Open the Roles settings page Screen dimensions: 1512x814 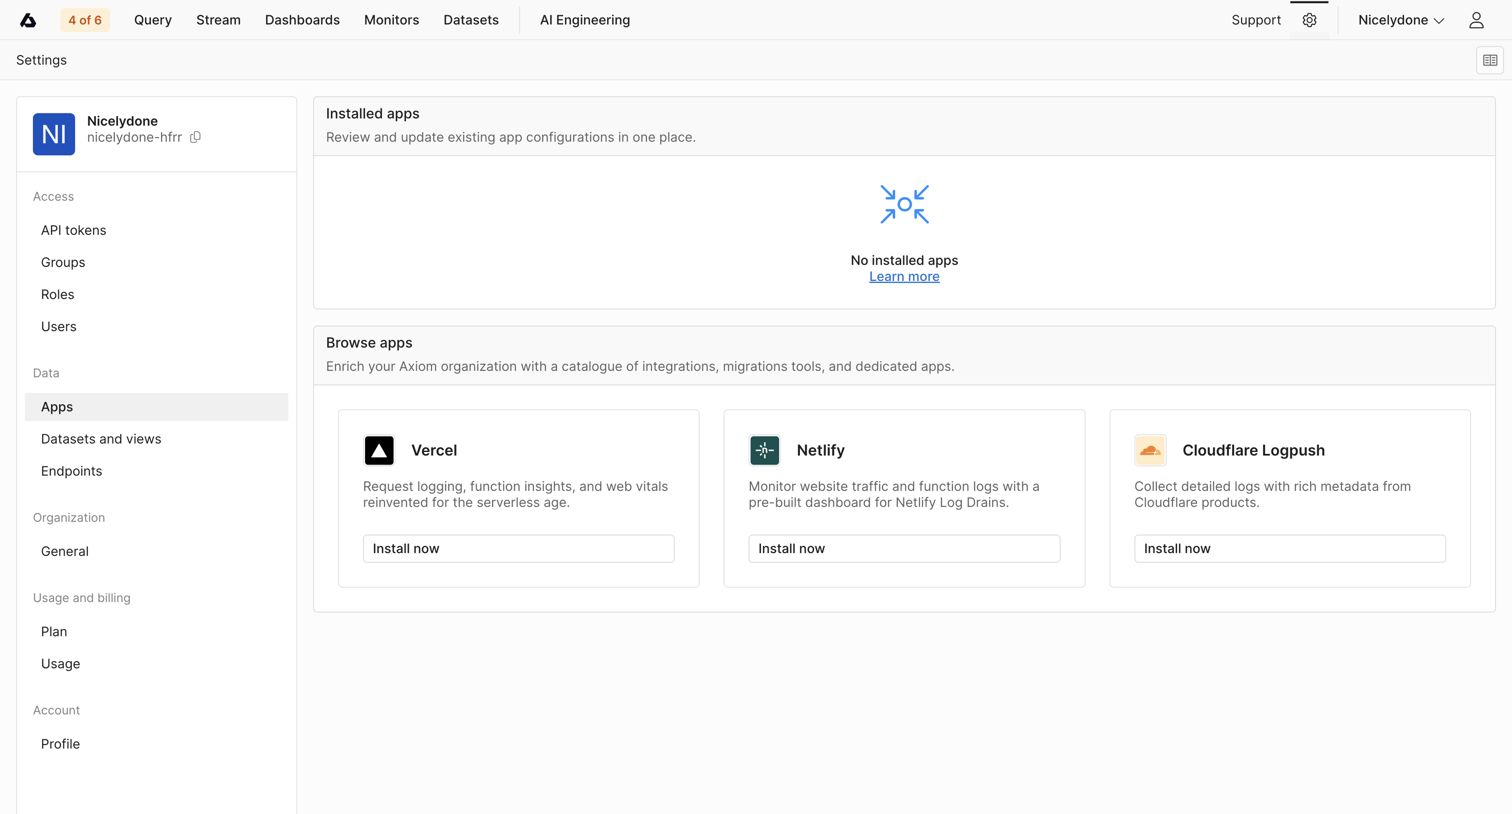157,294
